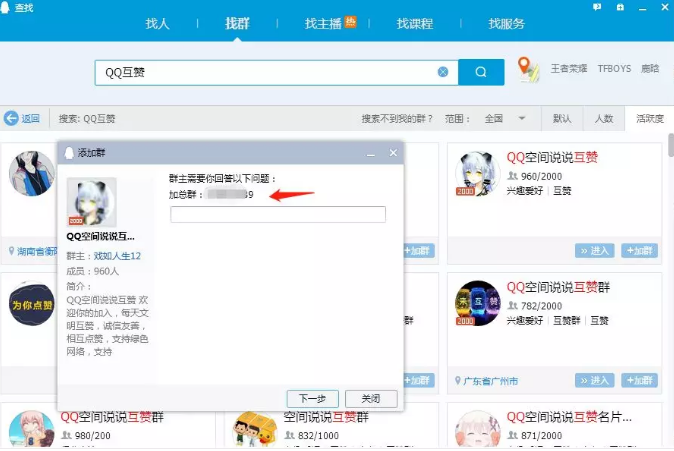Click avatar of the 782/2000 group

[477, 305]
